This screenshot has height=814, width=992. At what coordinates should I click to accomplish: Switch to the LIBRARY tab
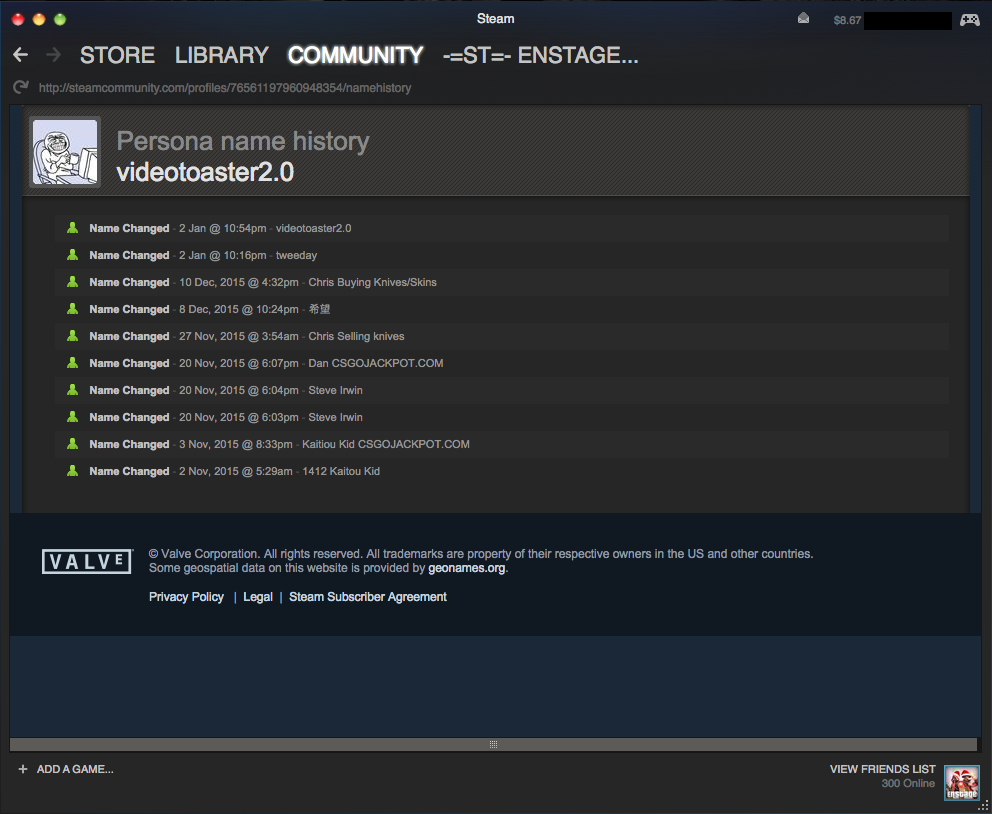tap(221, 55)
